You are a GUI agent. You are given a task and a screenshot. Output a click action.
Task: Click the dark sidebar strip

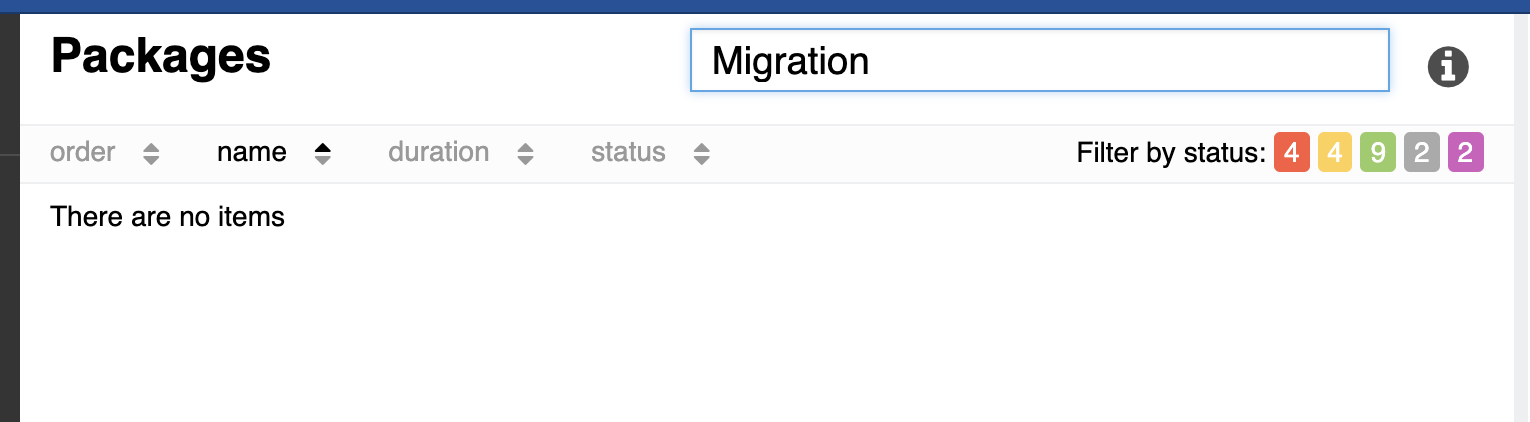[x=10, y=218]
